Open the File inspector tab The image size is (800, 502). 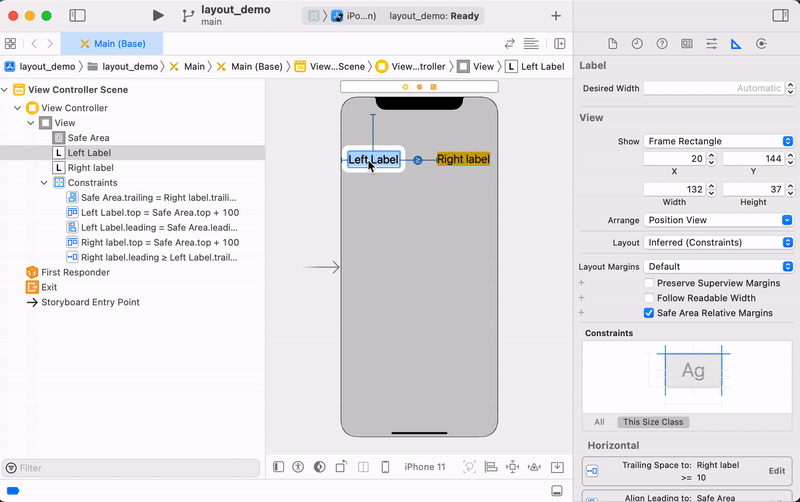pos(613,44)
